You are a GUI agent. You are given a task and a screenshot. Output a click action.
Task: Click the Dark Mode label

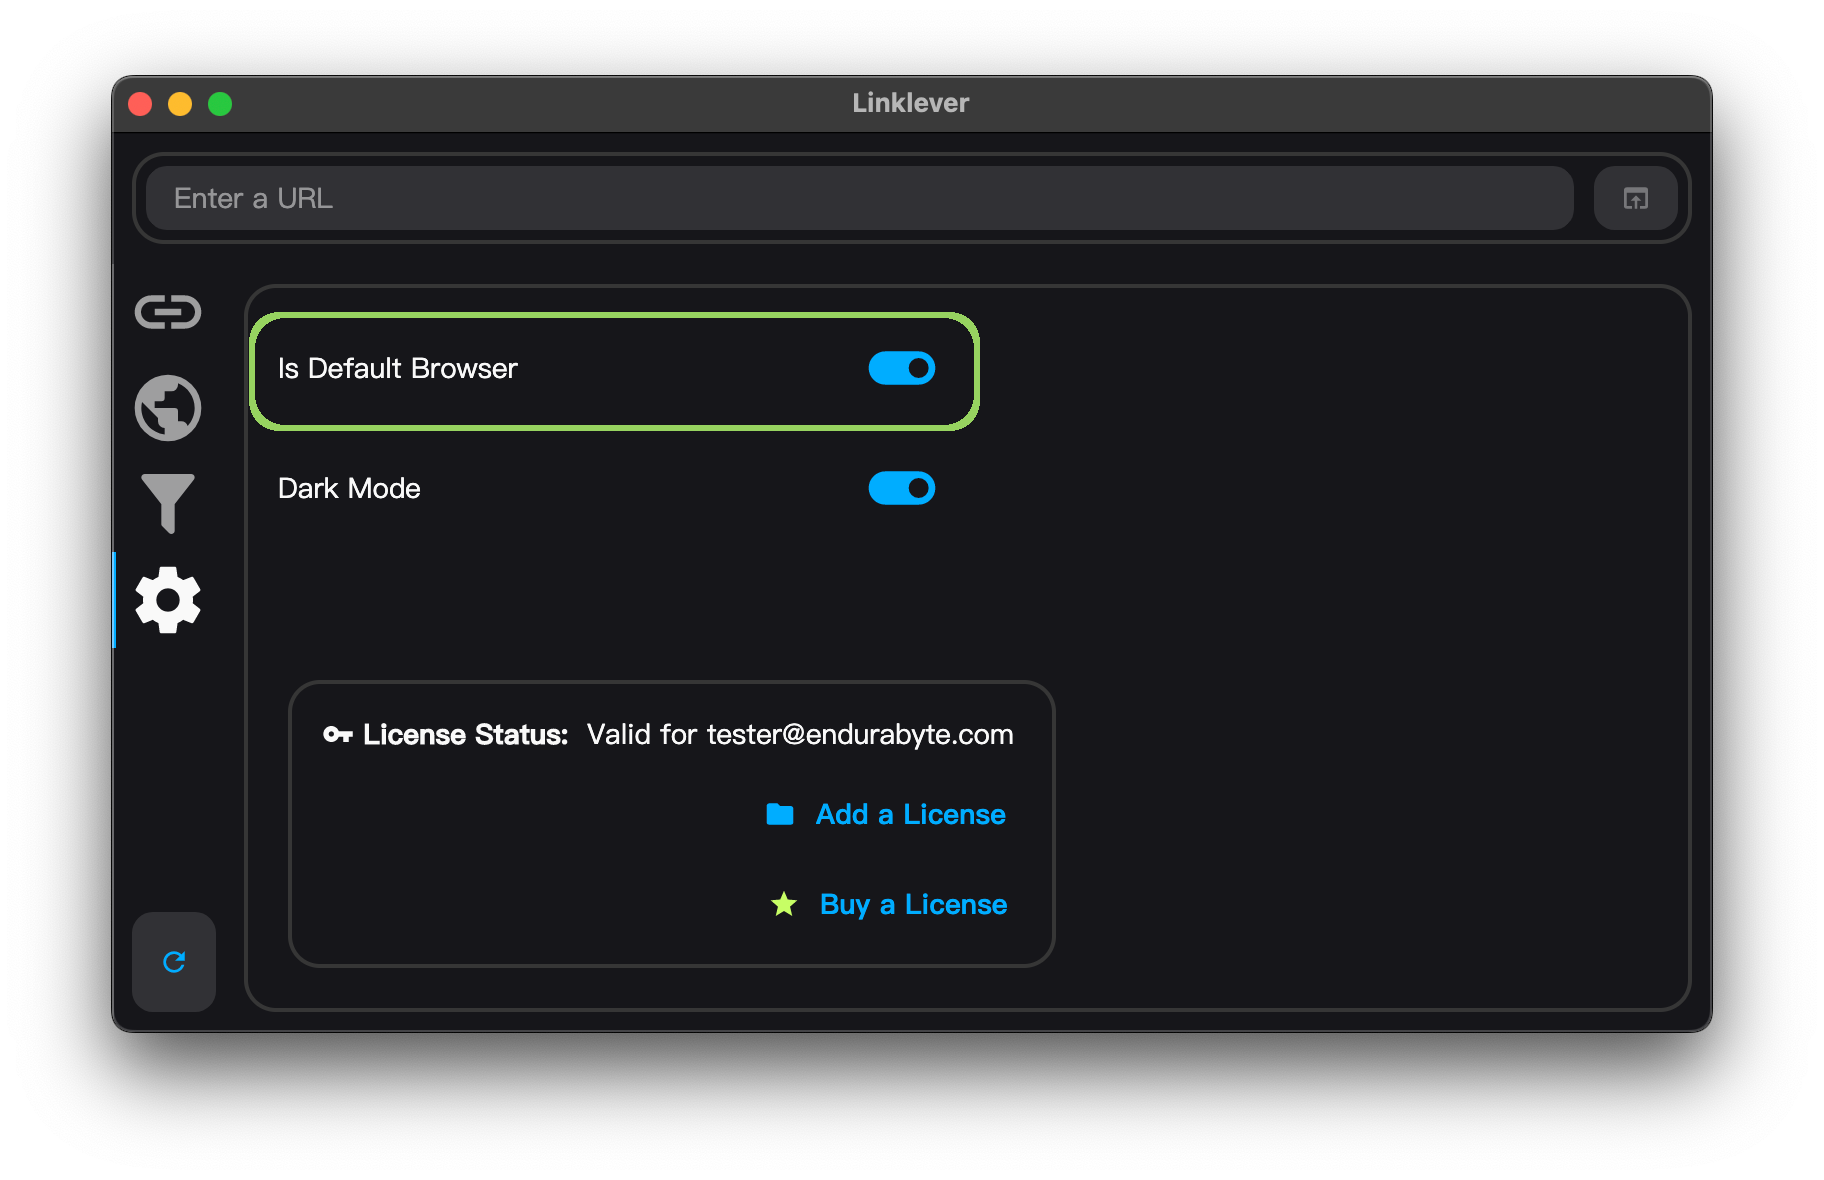click(349, 488)
